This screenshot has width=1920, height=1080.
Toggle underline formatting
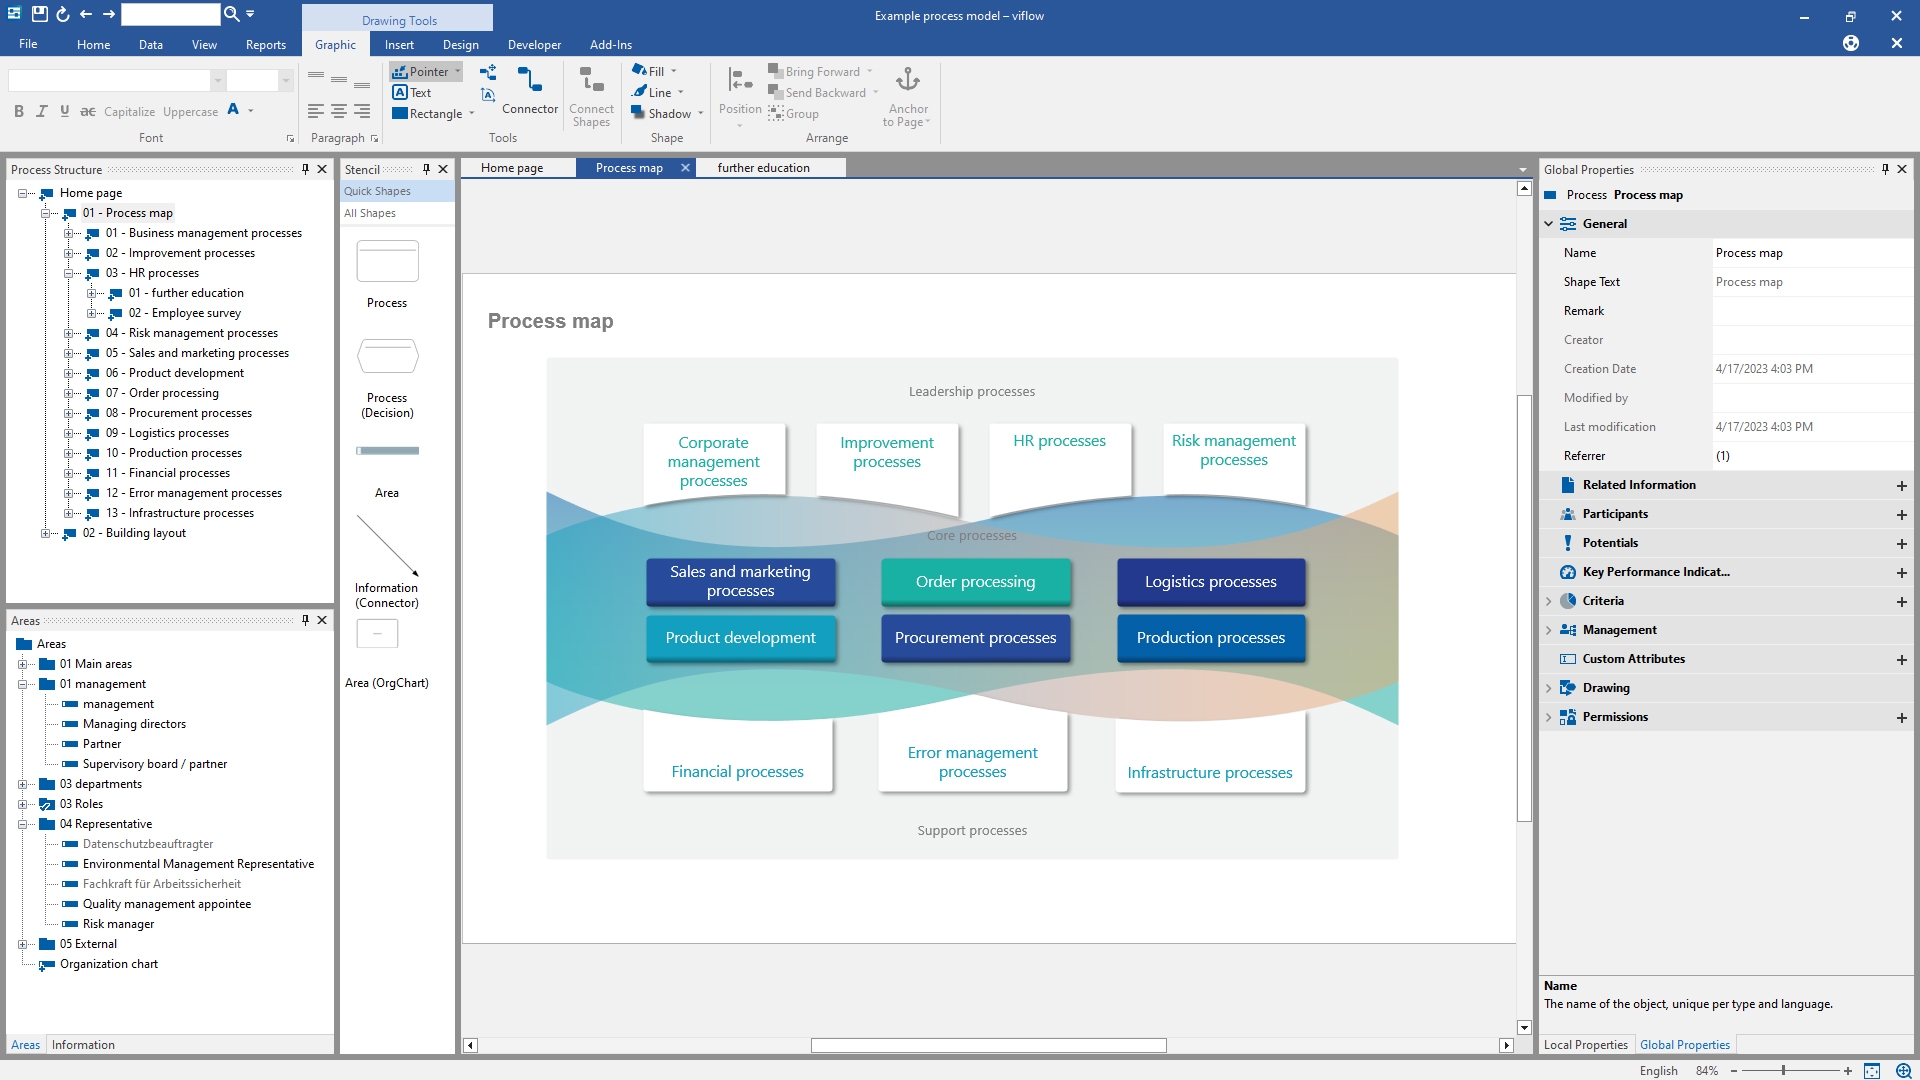65,111
